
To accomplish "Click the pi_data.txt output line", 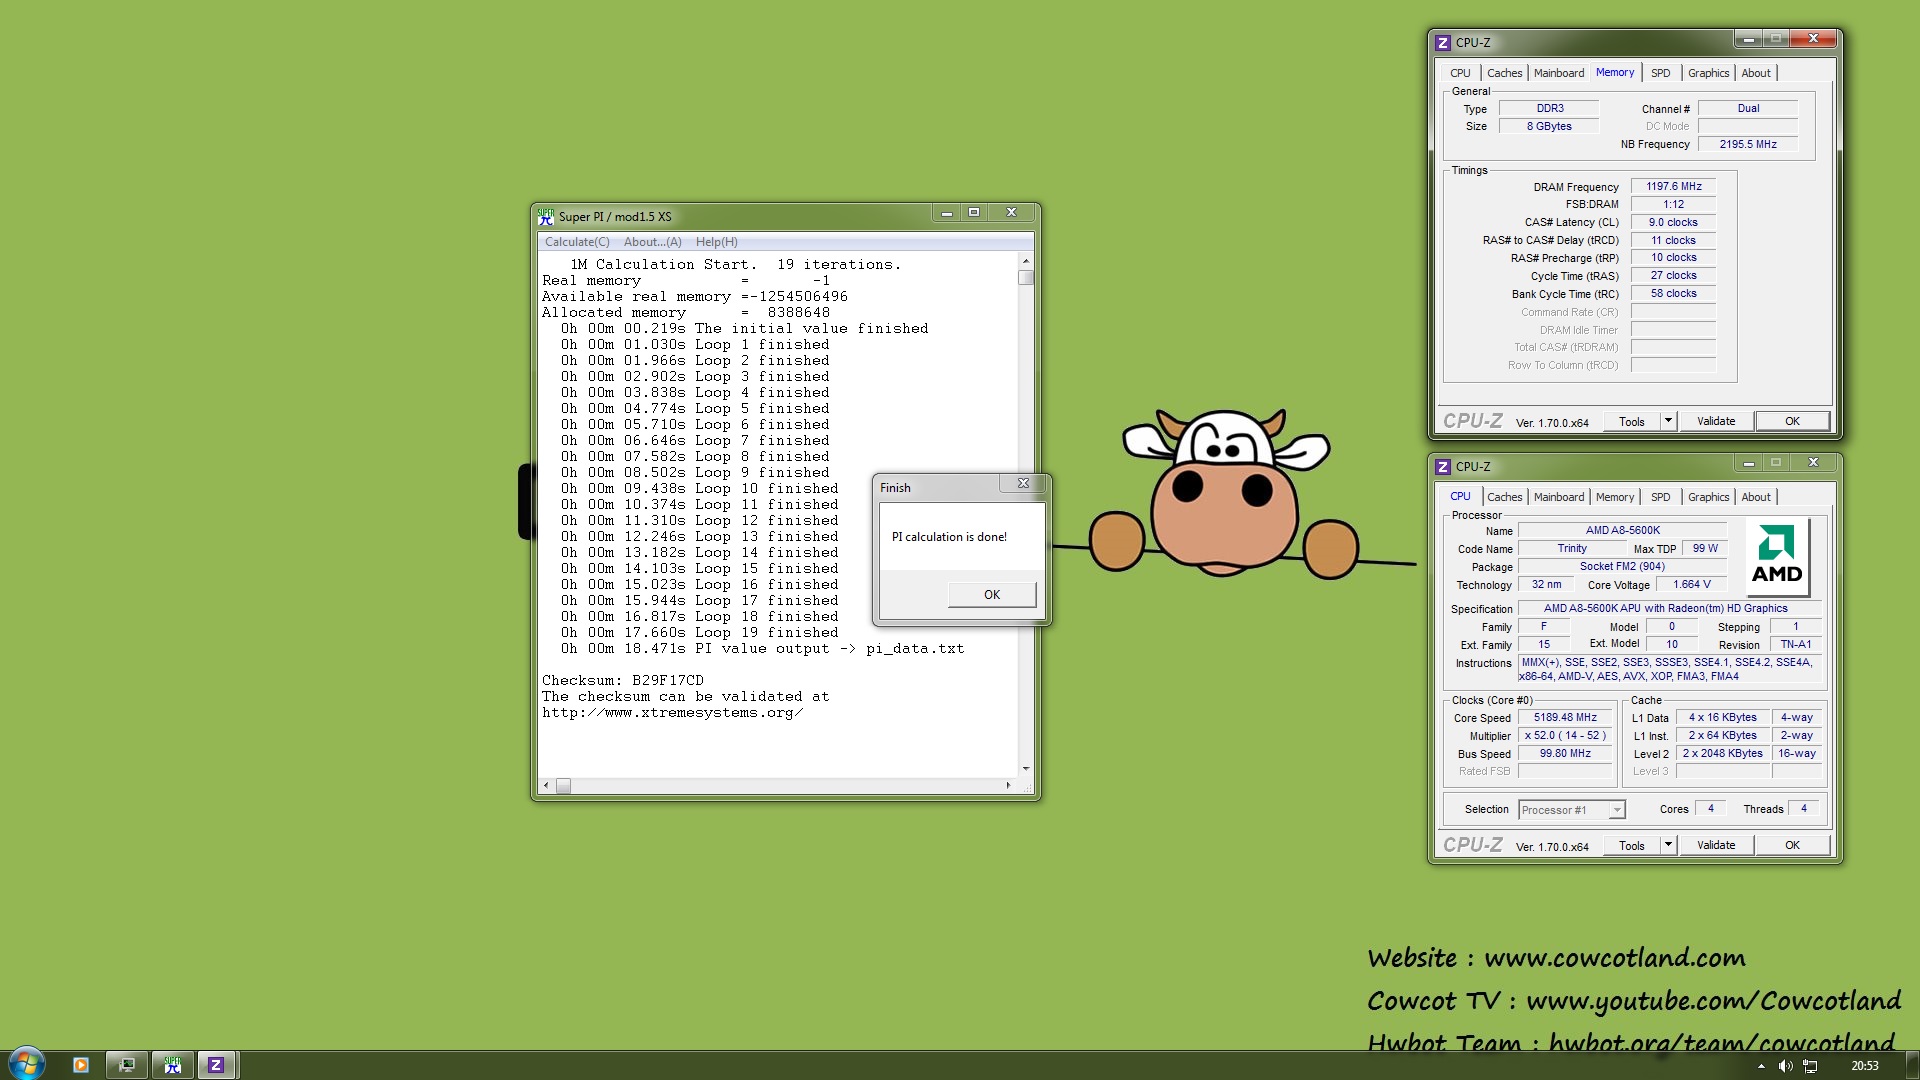I will tap(763, 649).
